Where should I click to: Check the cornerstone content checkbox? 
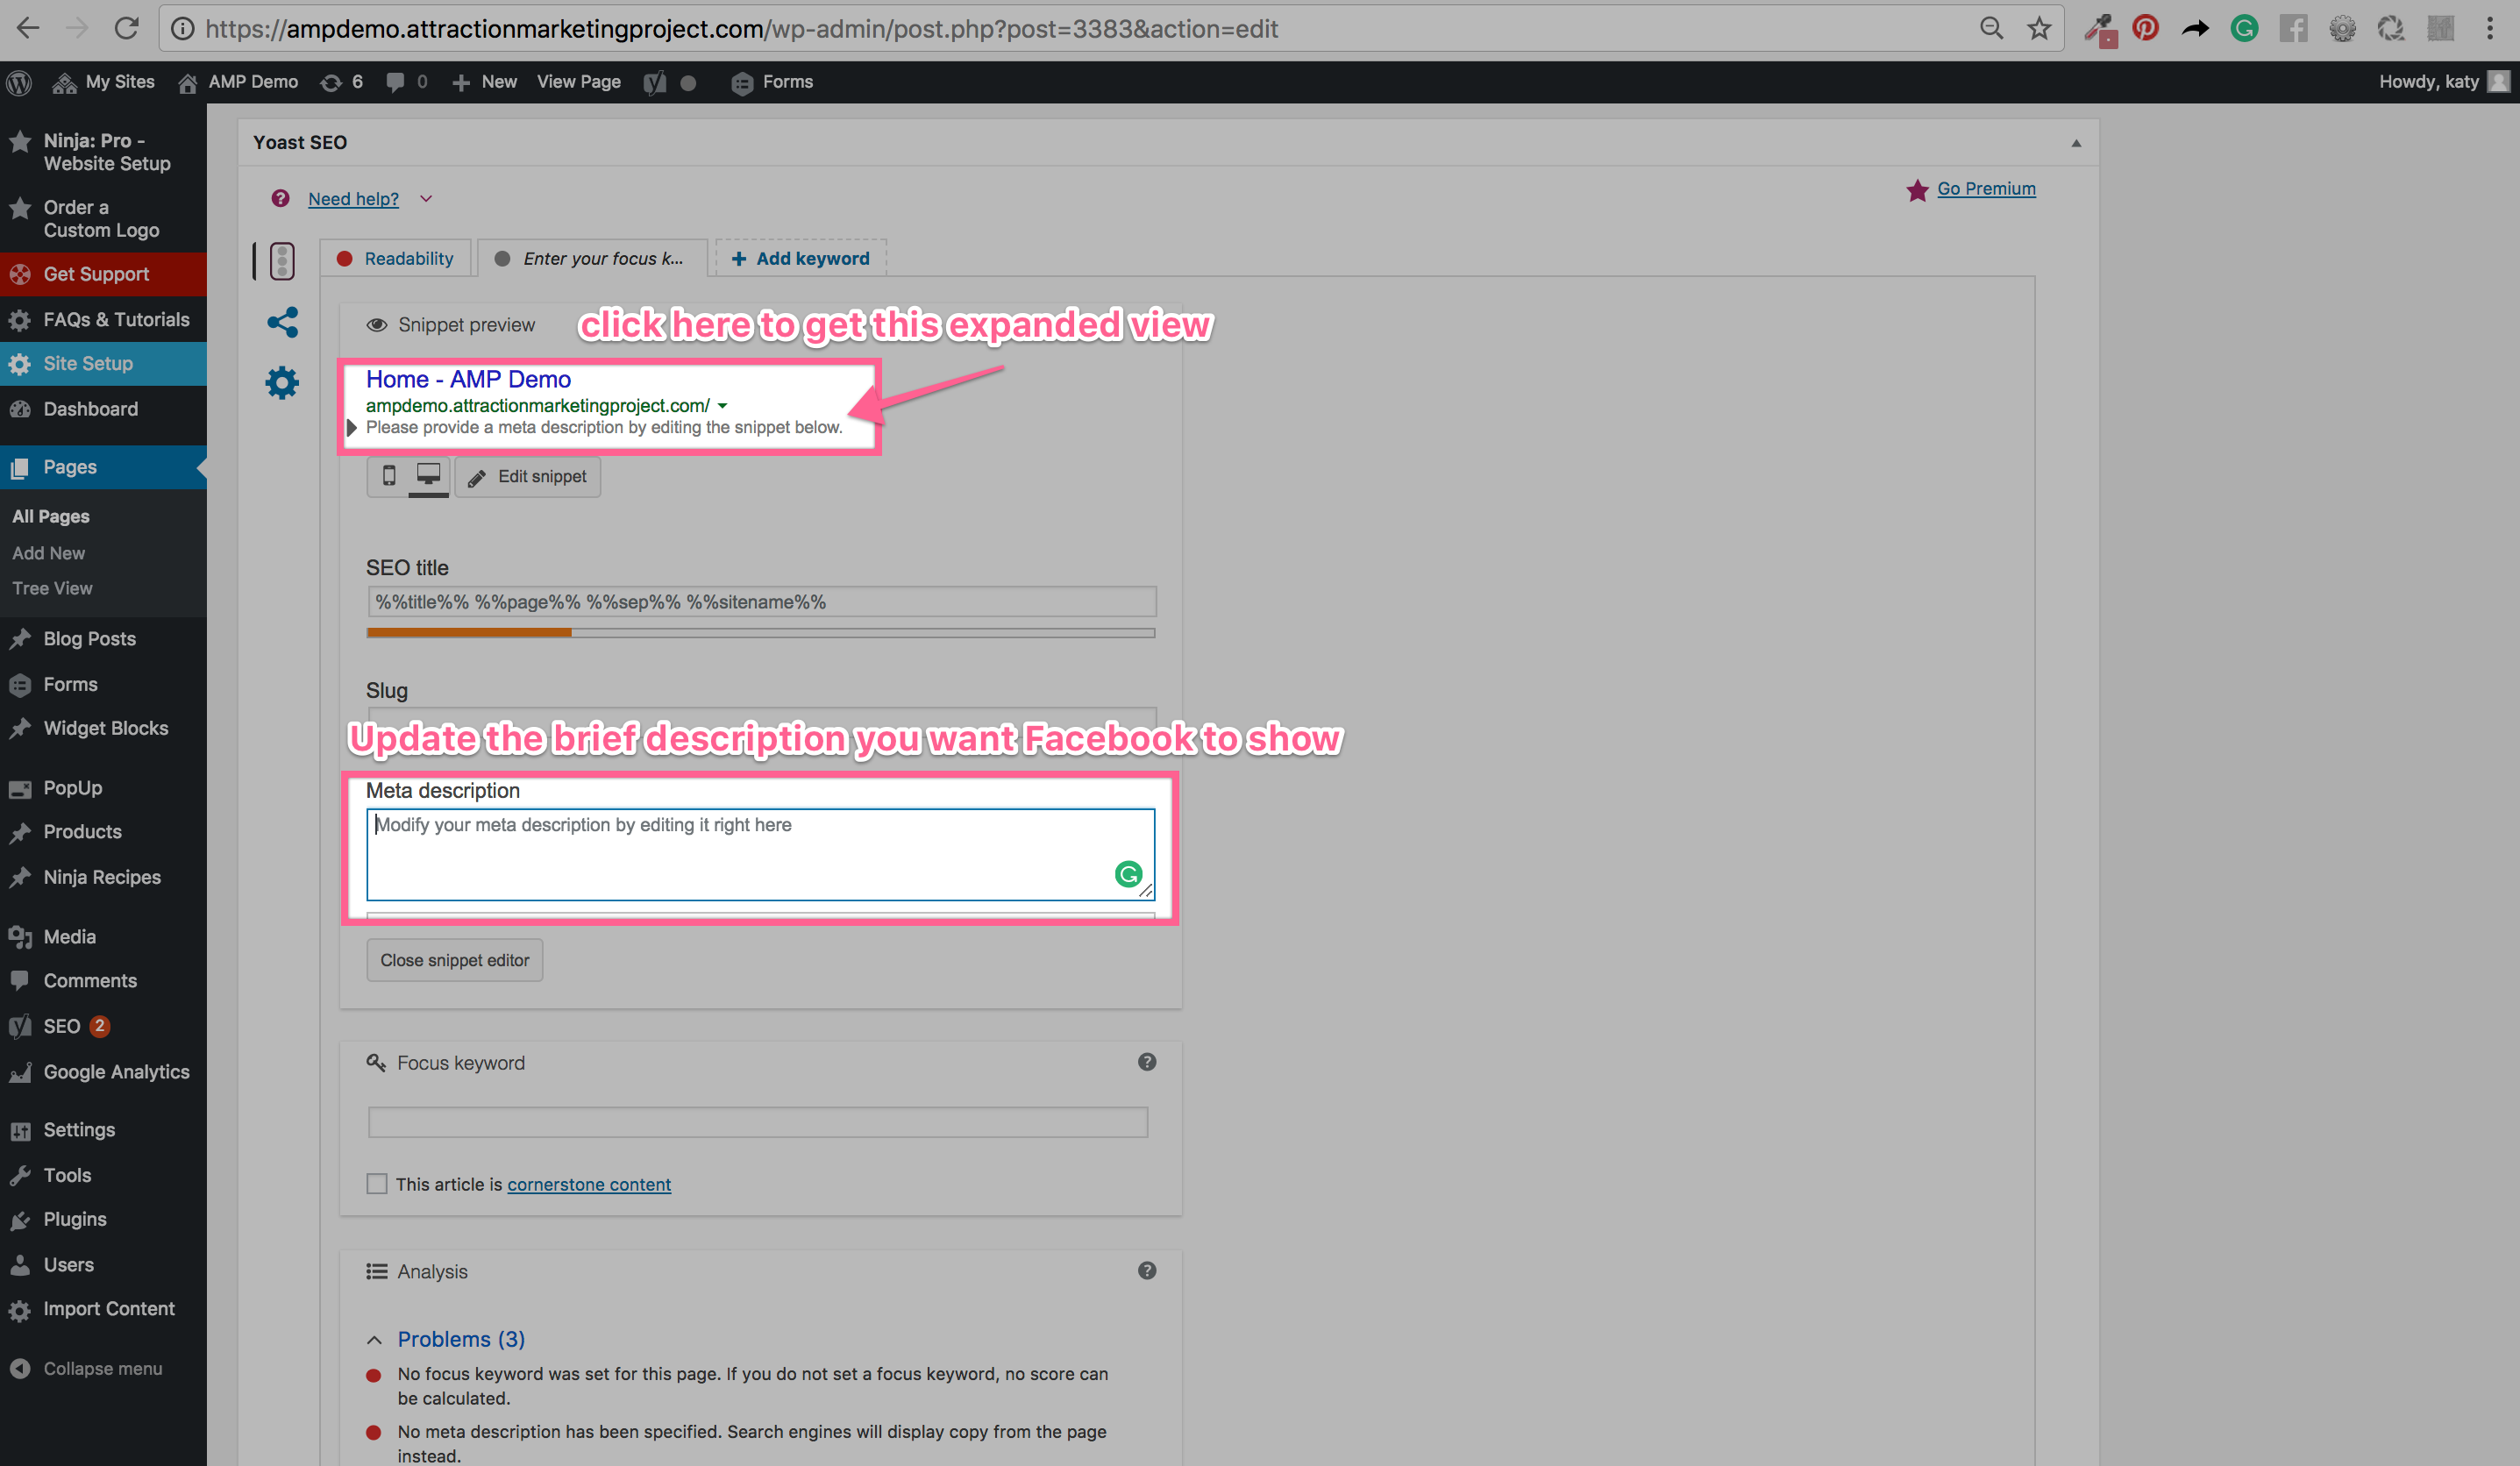(x=377, y=1184)
